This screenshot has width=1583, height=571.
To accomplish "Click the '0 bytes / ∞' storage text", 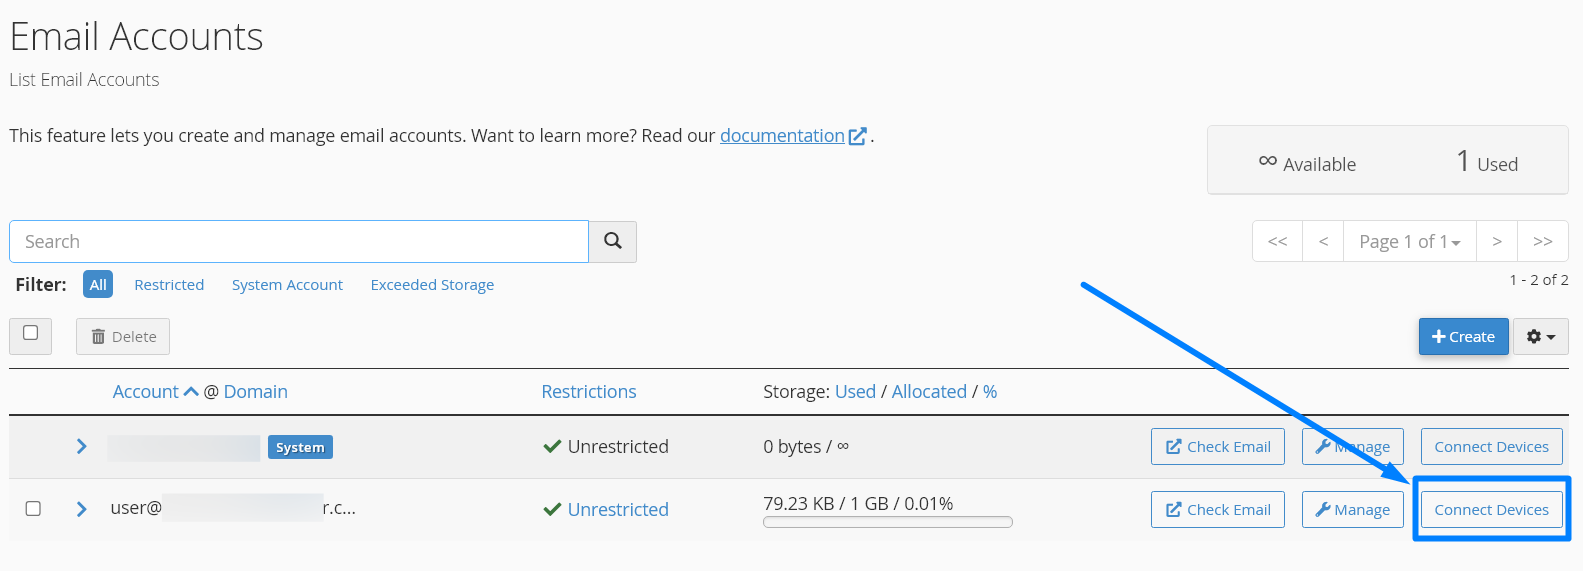I will click(x=806, y=447).
